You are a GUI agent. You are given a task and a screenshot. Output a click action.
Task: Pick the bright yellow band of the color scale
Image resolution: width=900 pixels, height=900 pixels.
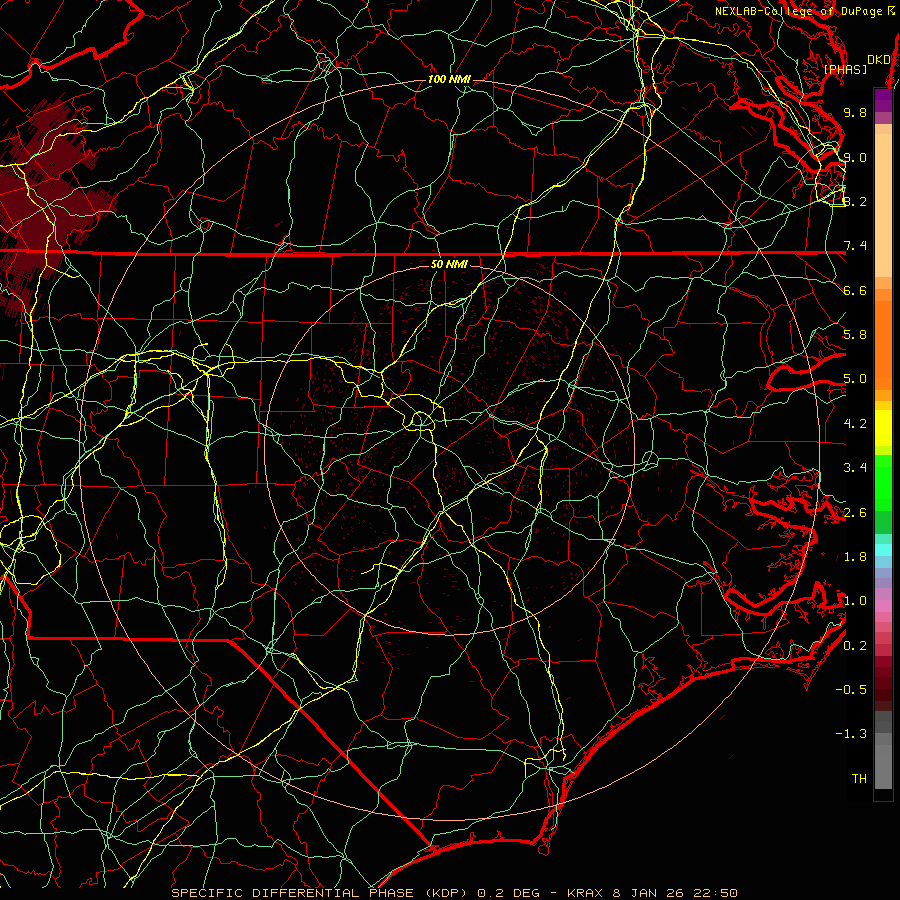pyautogui.click(x=883, y=428)
